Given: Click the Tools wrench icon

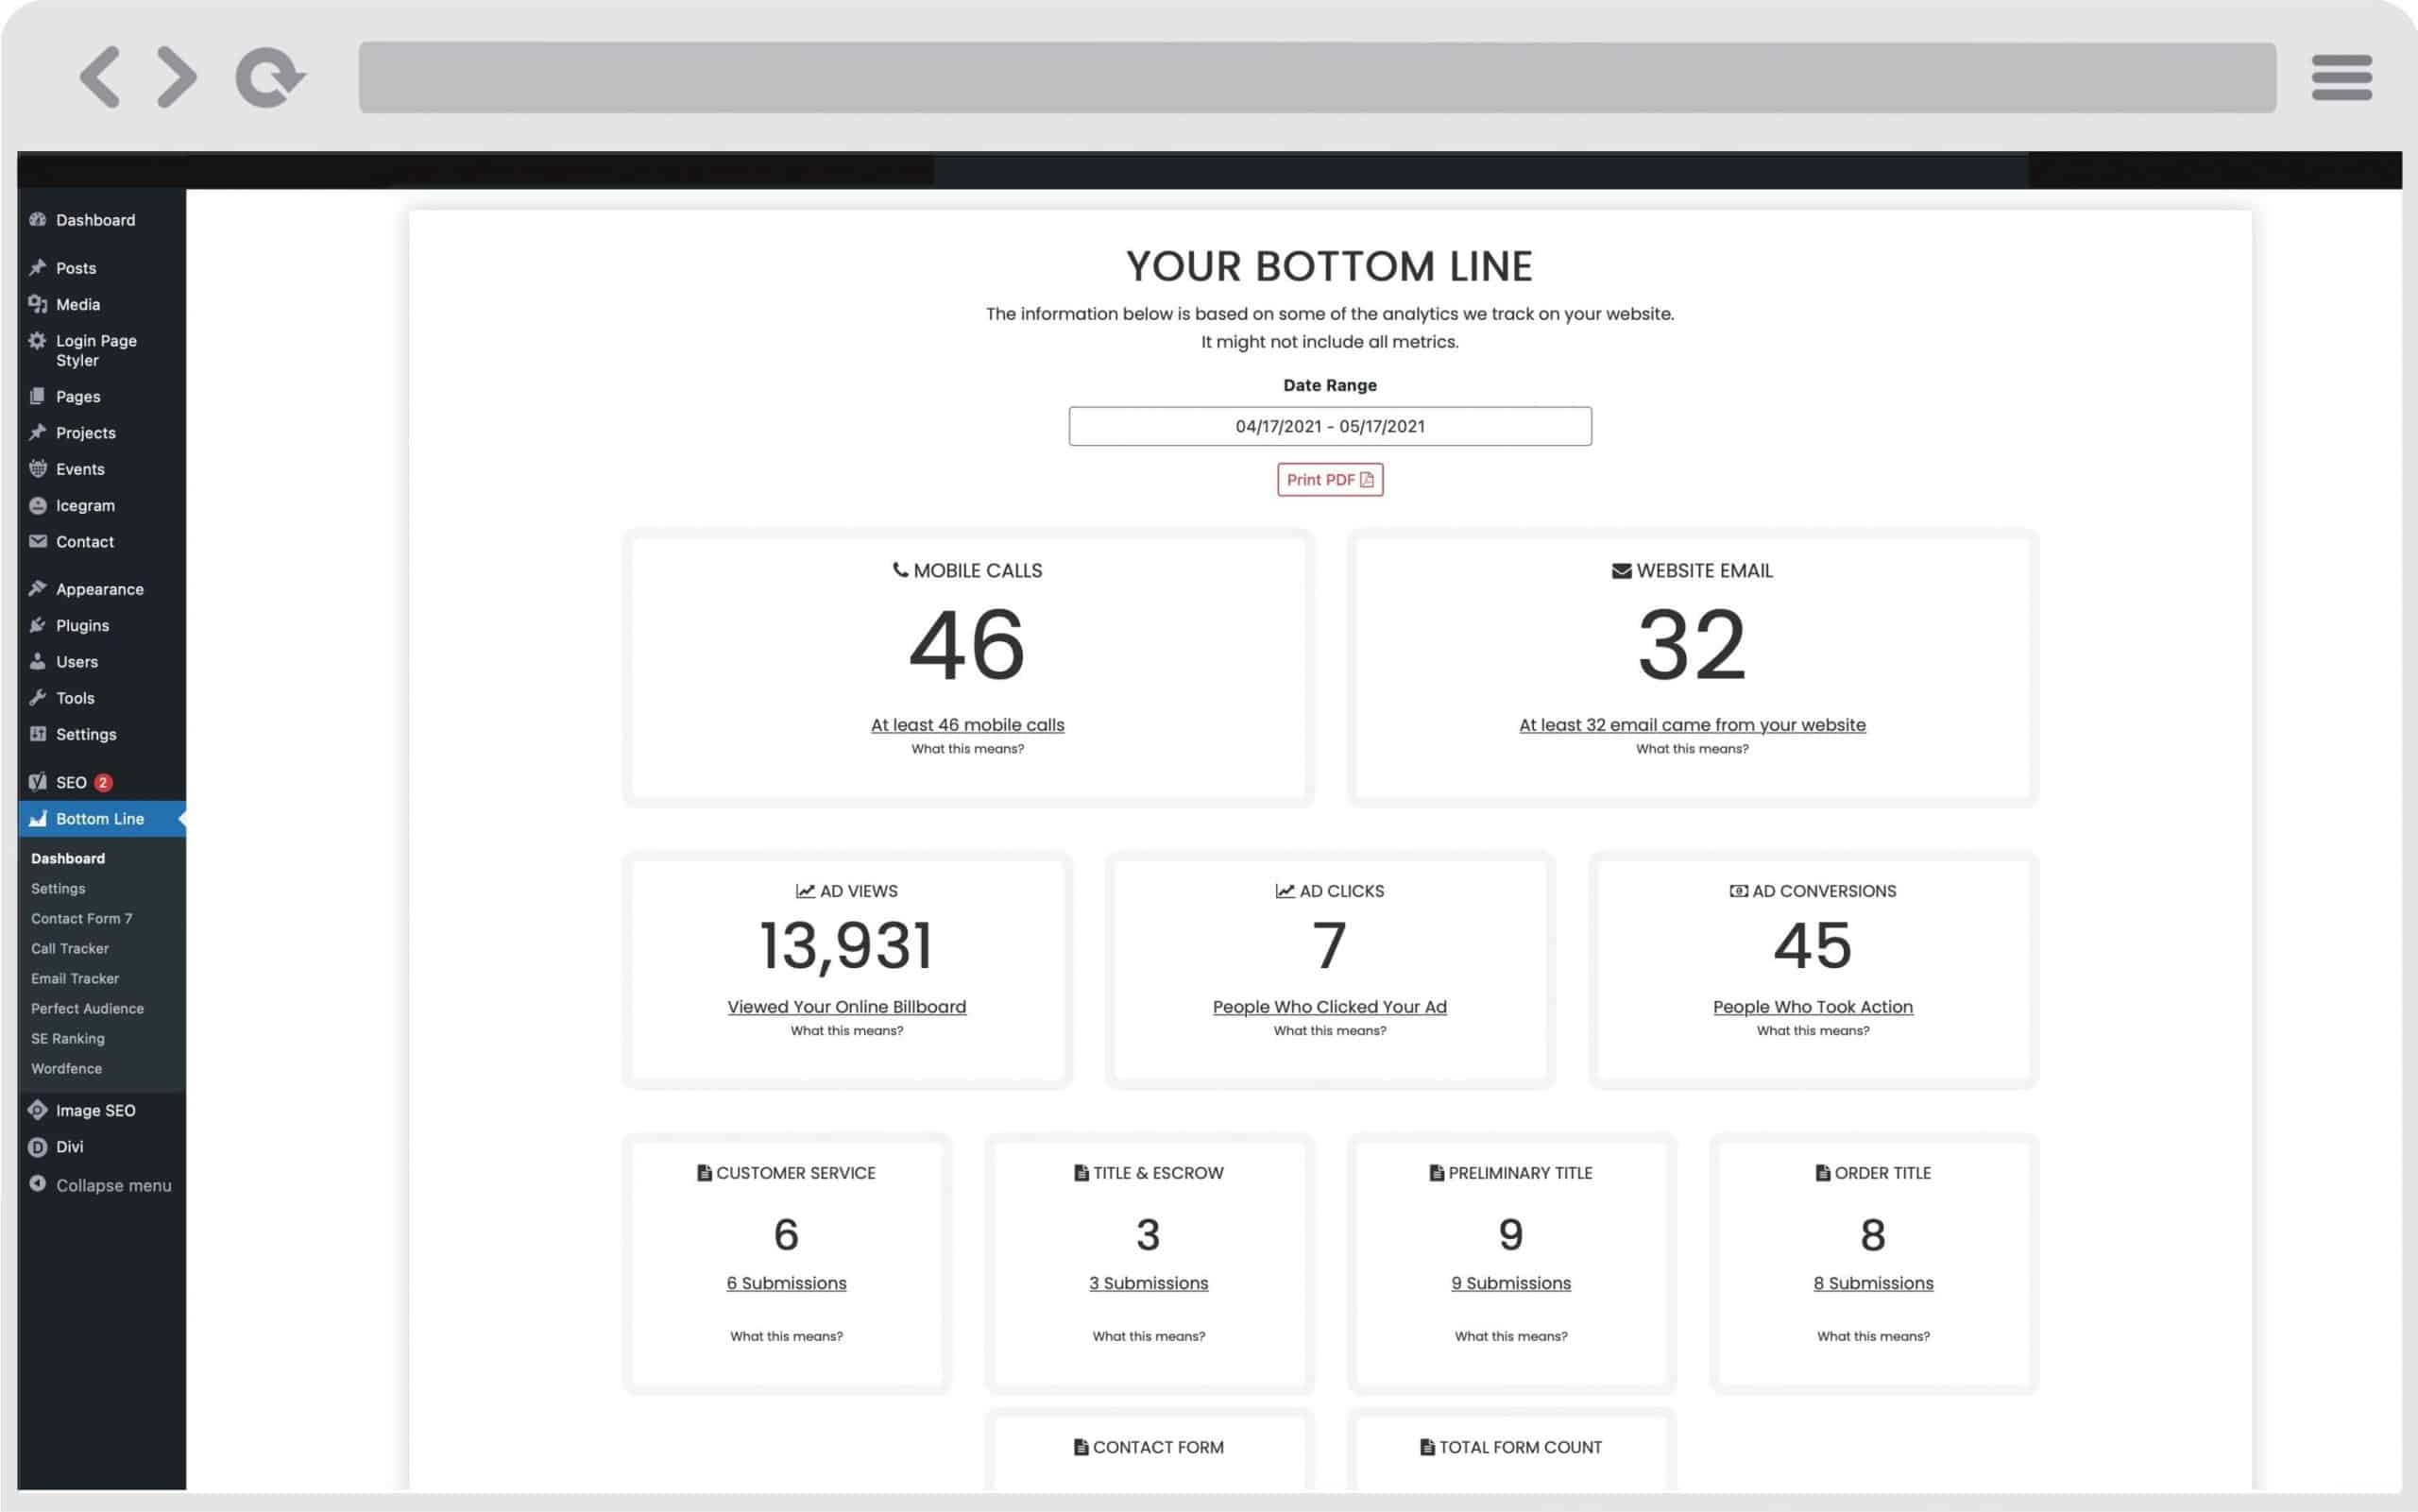Looking at the screenshot, I should click(38, 698).
